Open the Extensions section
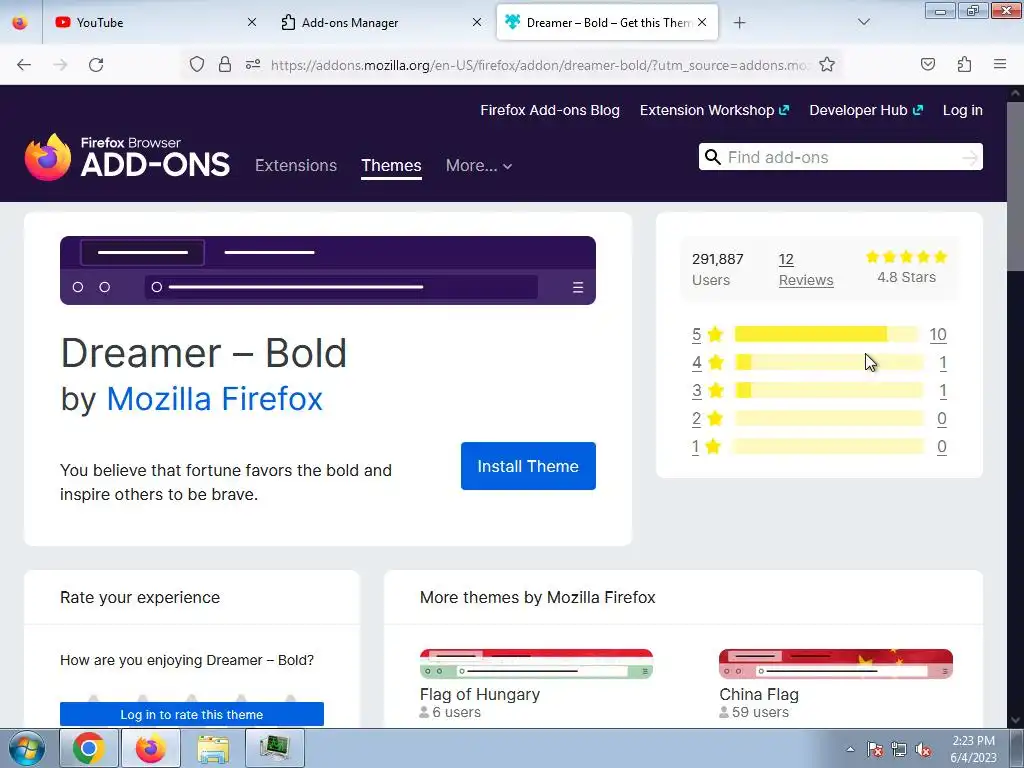 (296, 165)
